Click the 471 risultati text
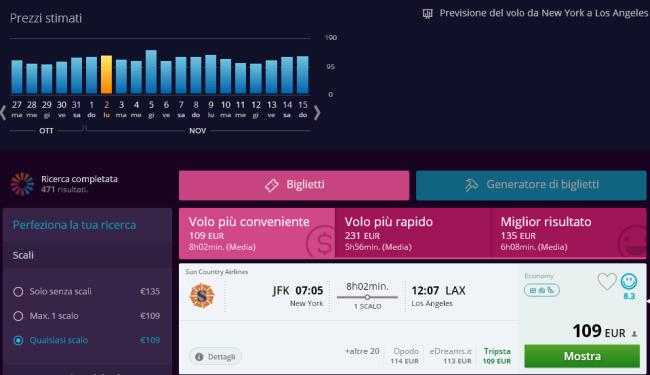Screen dimensions: 650x375 64,190
